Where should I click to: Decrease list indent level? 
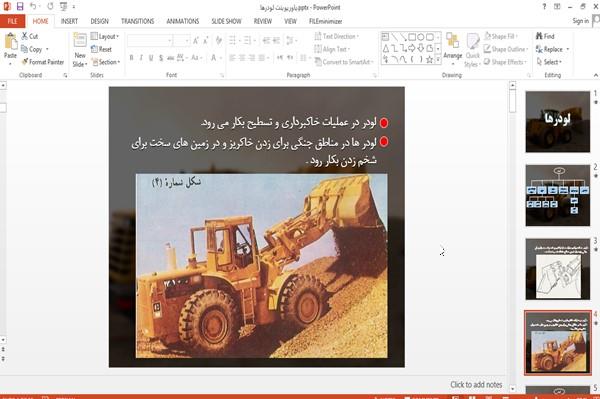(266, 40)
